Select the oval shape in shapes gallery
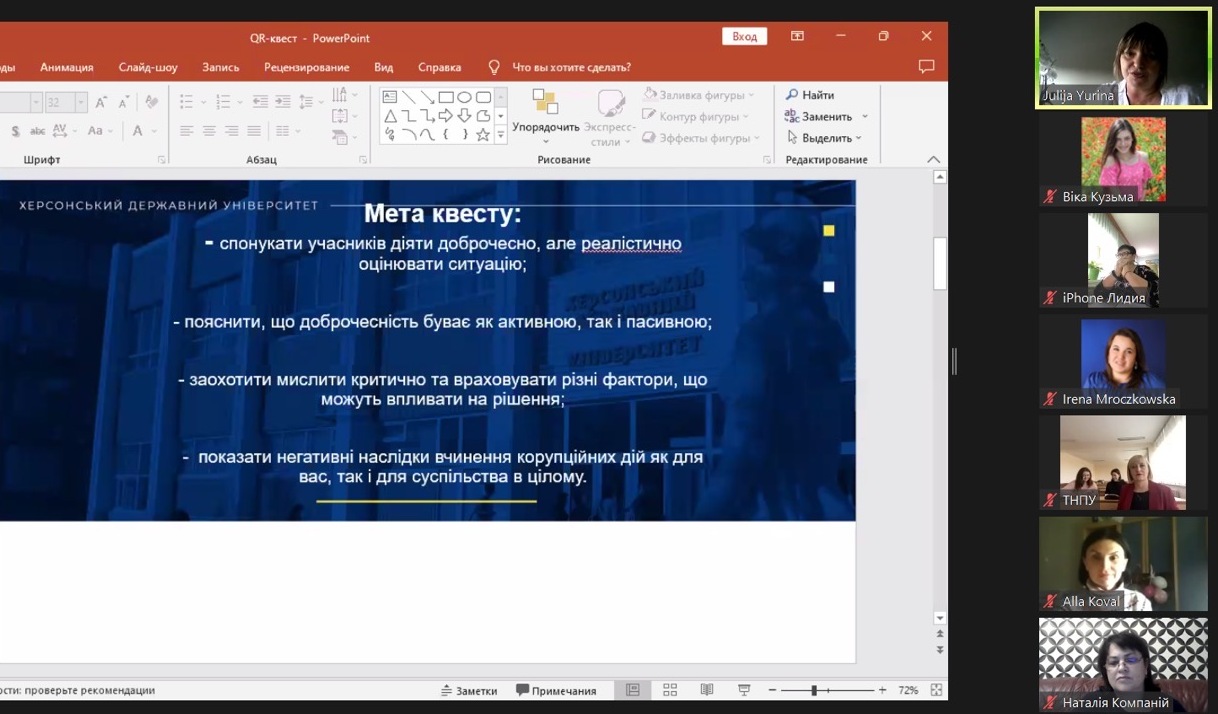1218x714 pixels. pos(465,97)
